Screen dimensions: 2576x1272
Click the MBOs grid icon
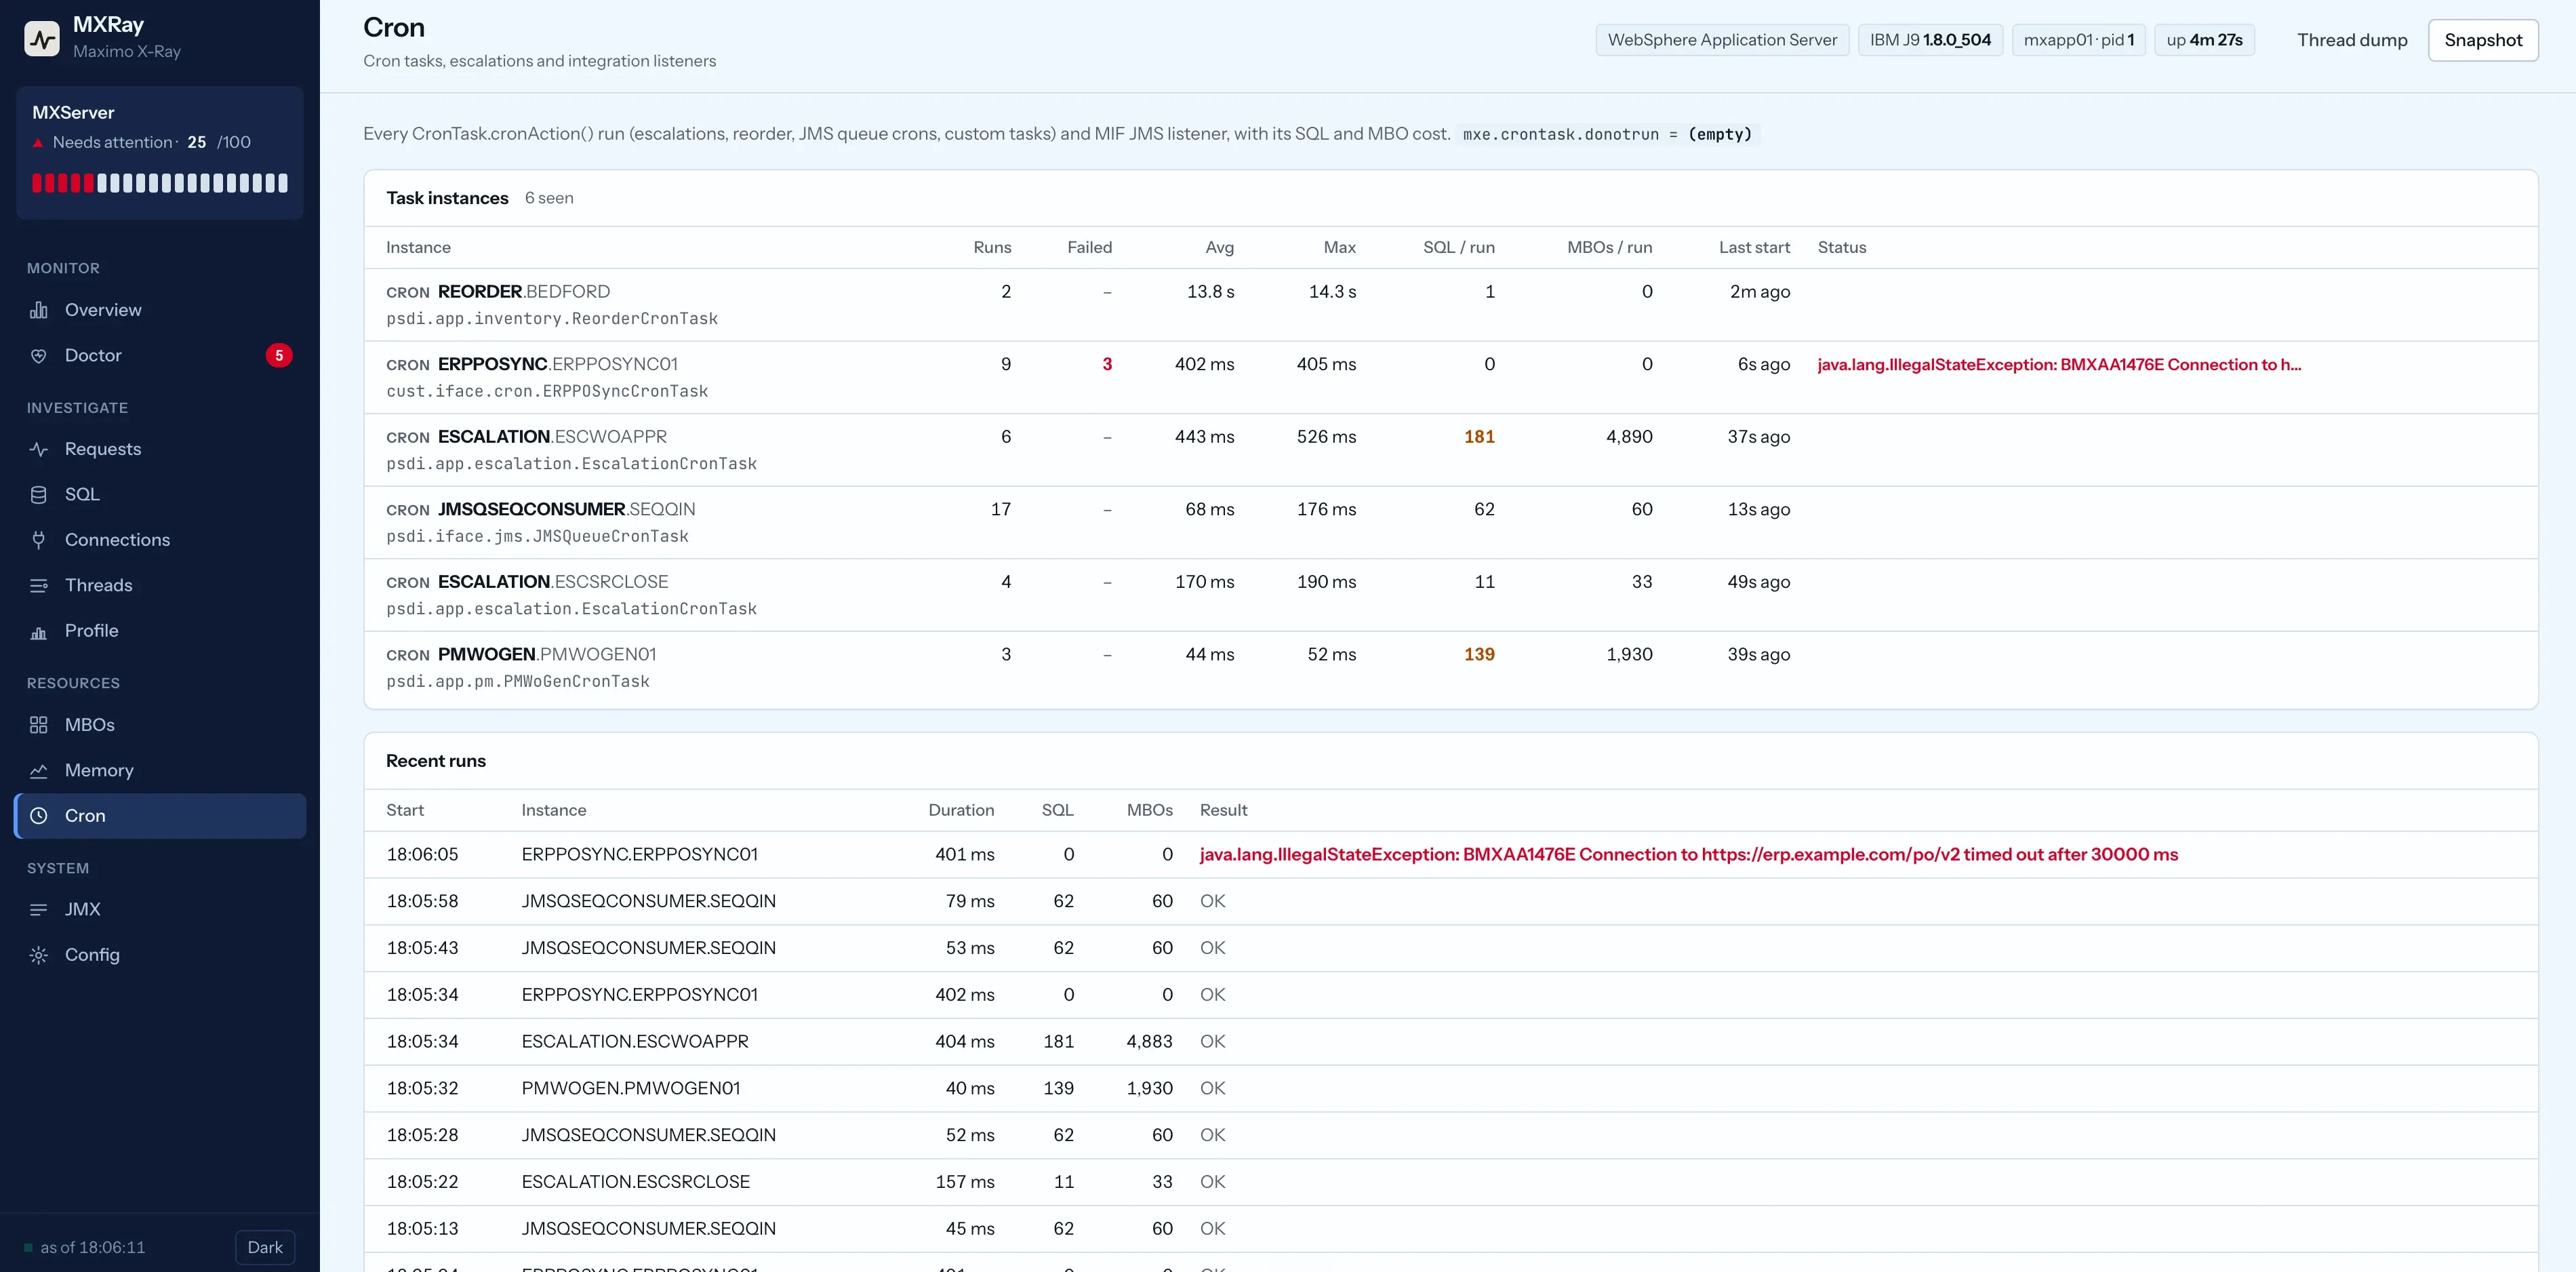(x=39, y=725)
